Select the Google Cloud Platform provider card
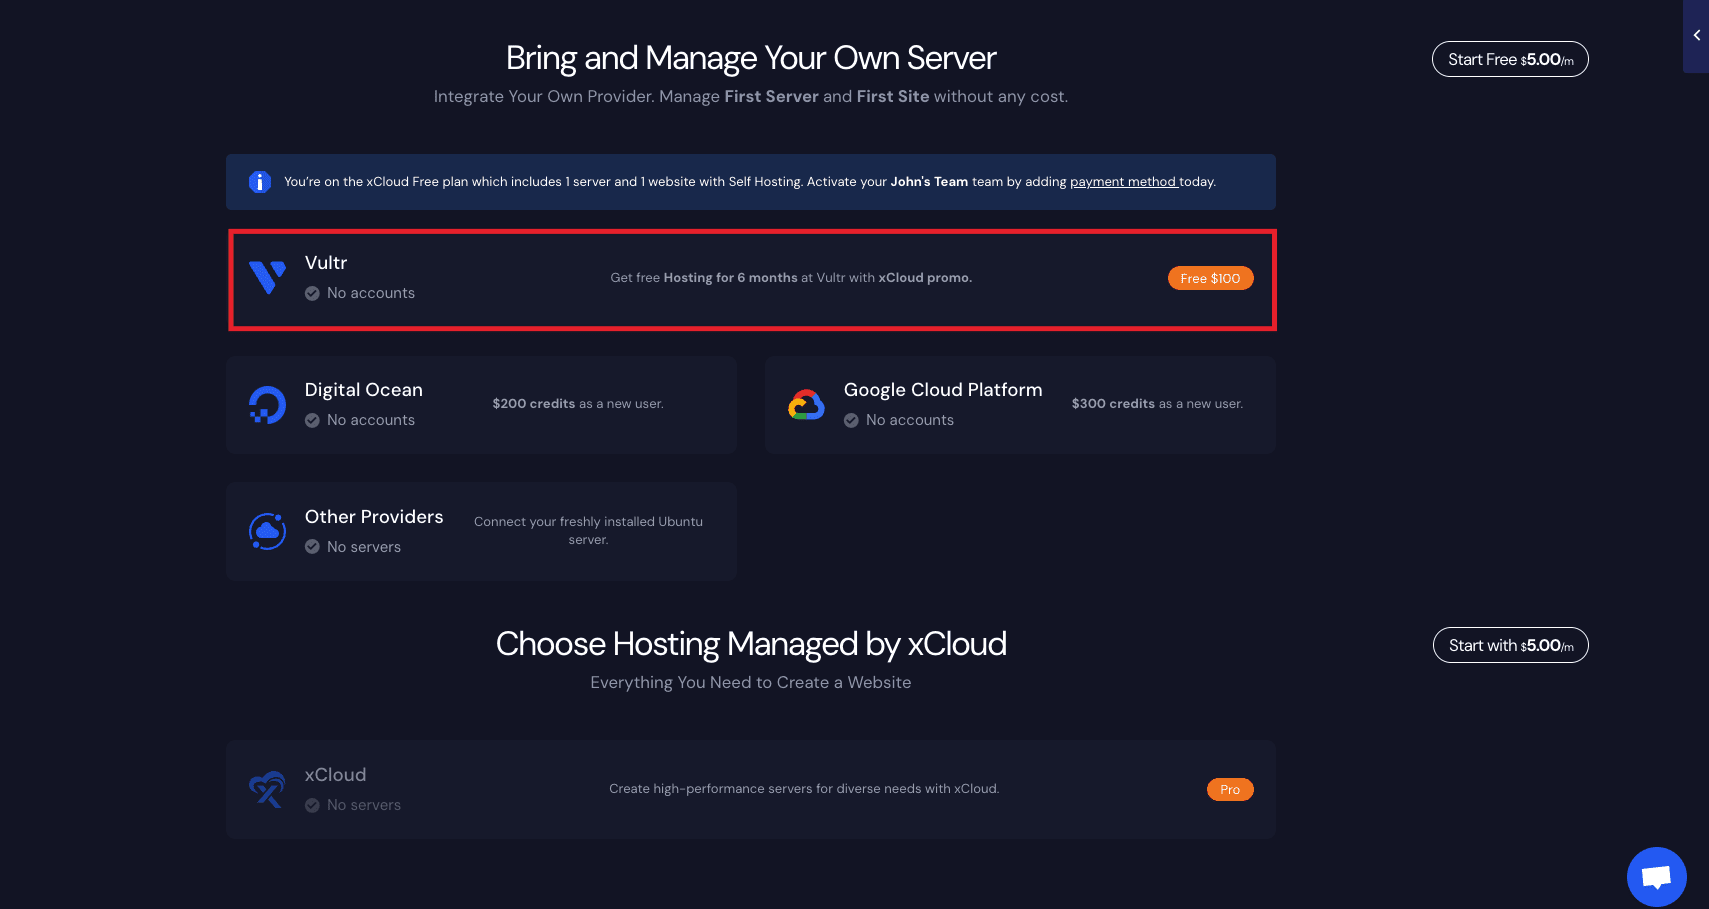Screen dimensions: 1709x909 coord(1019,404)
